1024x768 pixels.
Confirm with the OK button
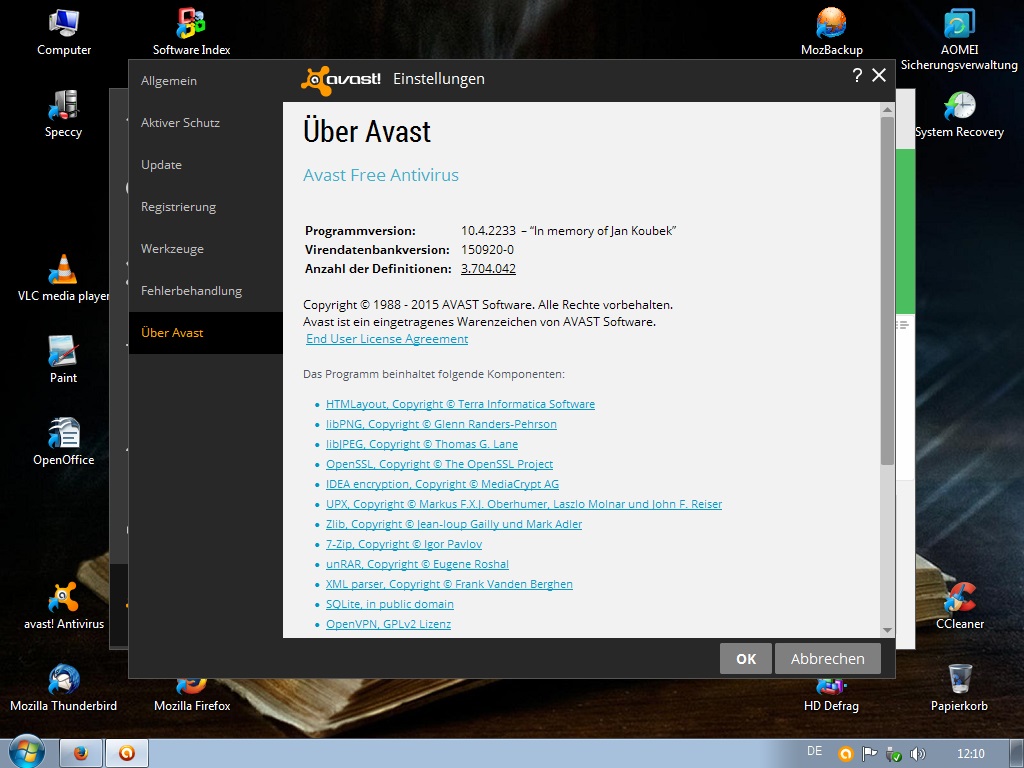tap(746, 658)
